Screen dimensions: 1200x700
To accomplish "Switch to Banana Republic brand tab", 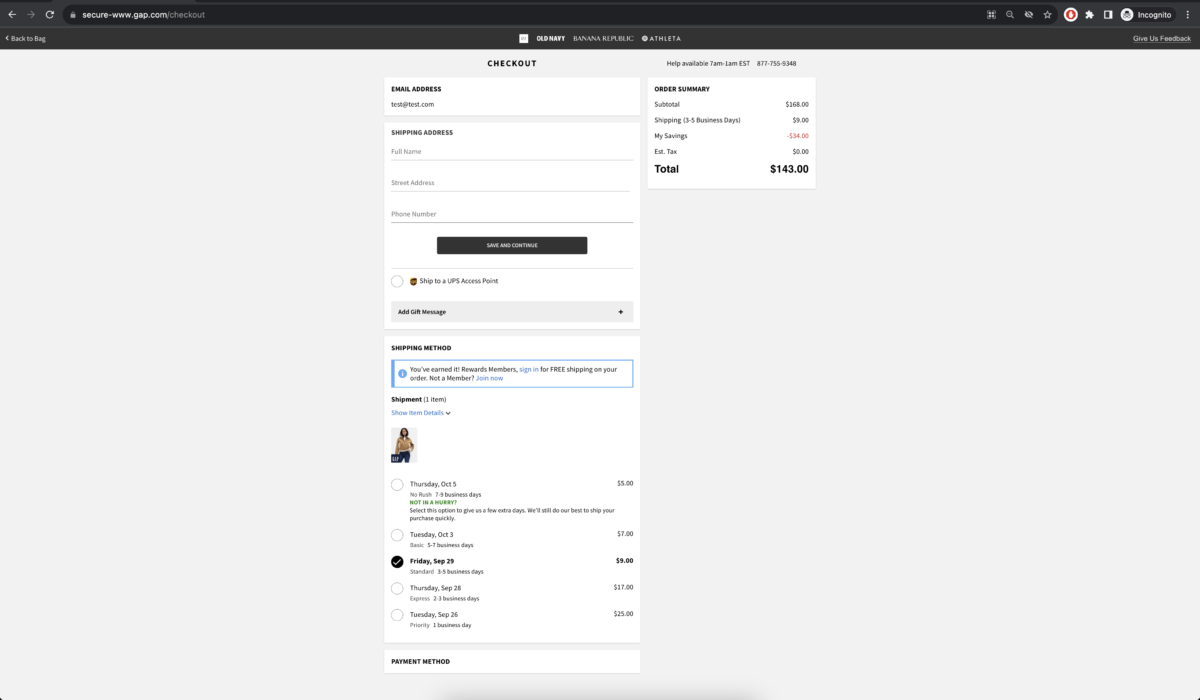I will click(603, 38).
